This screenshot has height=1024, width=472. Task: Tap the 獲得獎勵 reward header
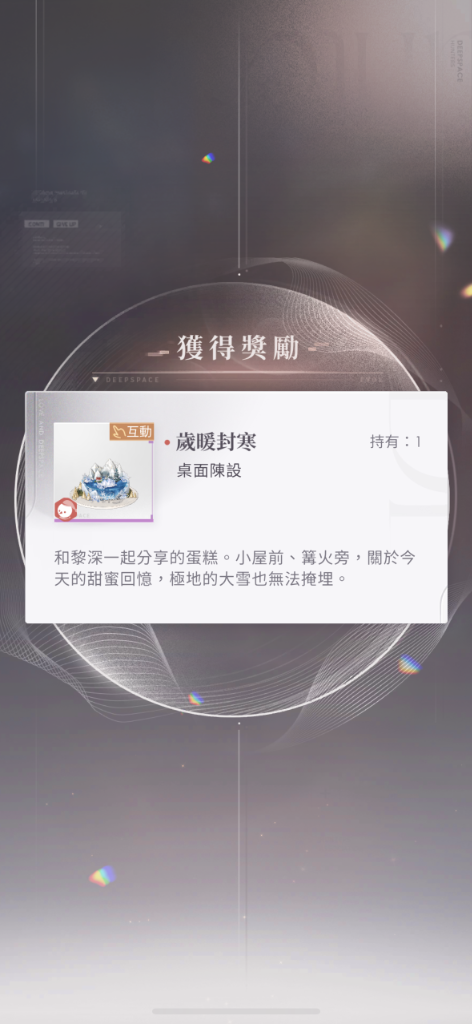click(238, 349)
